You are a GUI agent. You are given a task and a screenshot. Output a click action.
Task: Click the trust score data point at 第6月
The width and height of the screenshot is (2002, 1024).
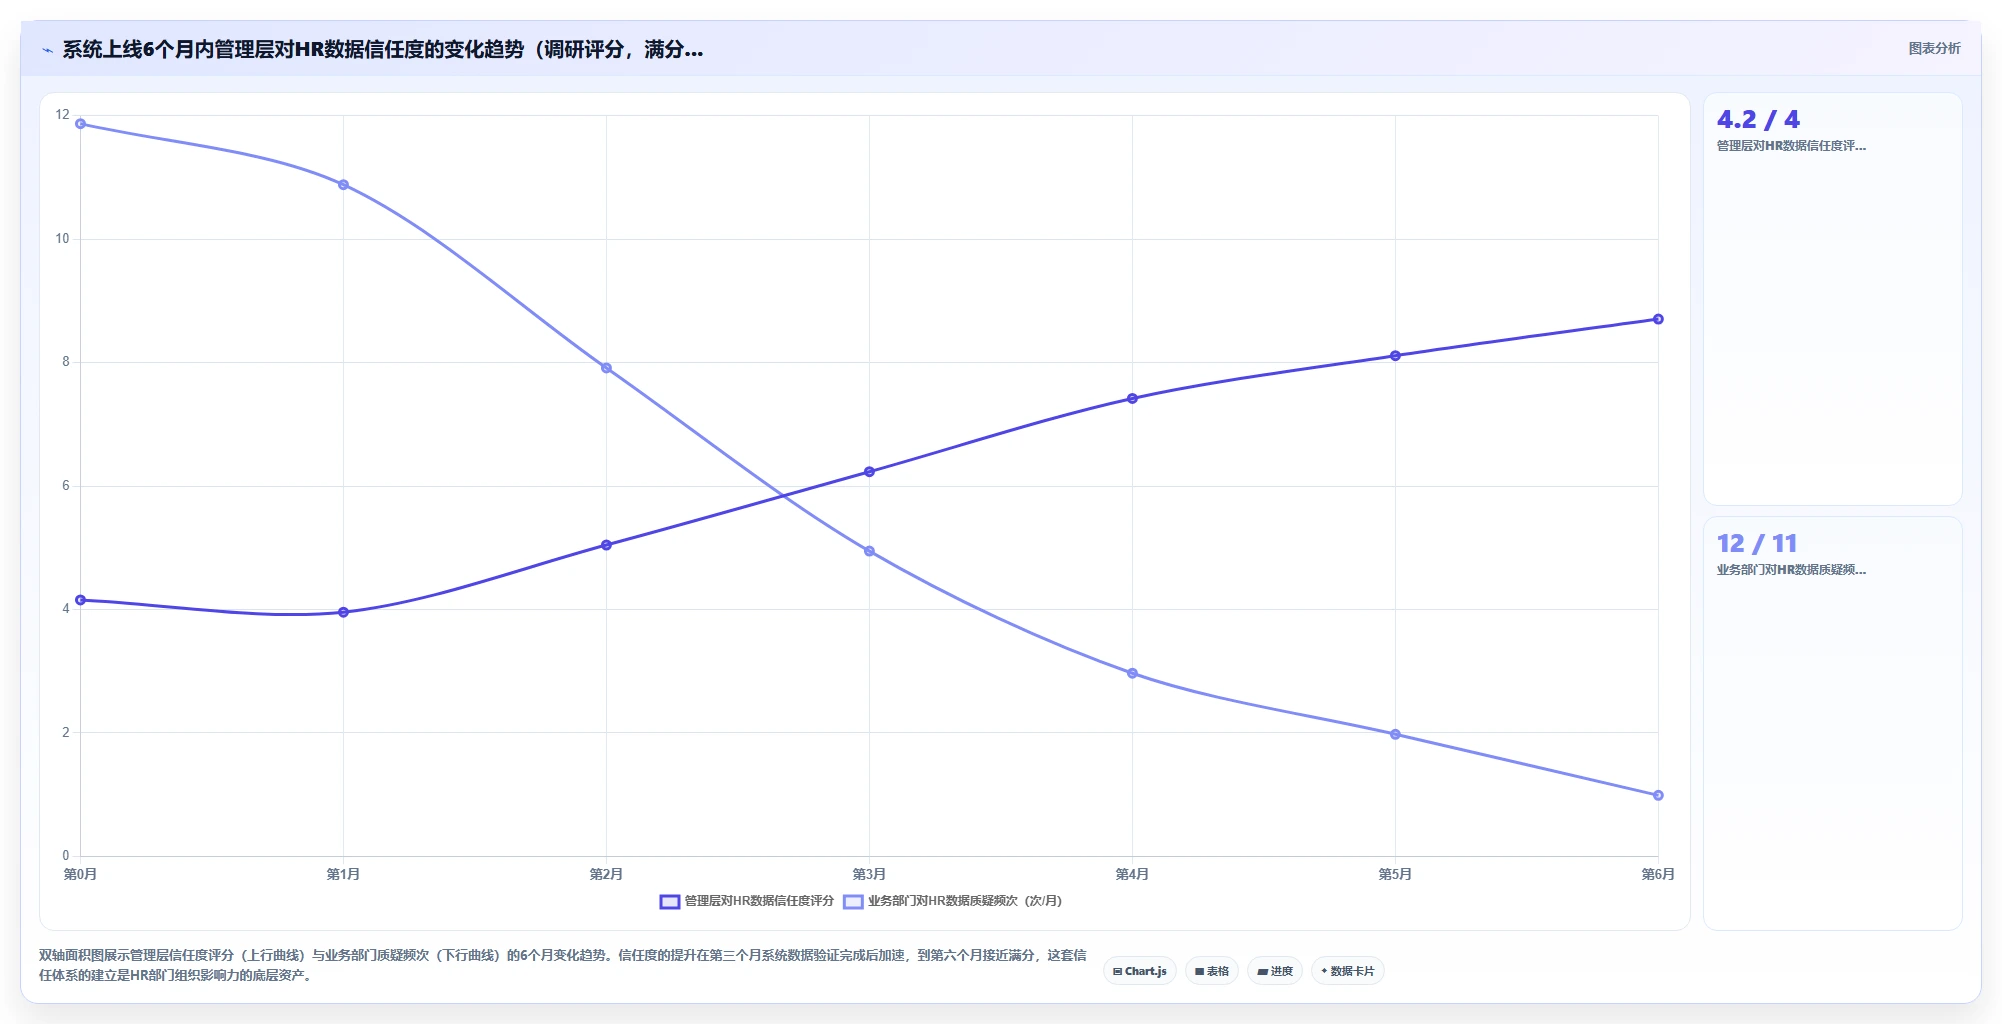(x=1658, y=319)
